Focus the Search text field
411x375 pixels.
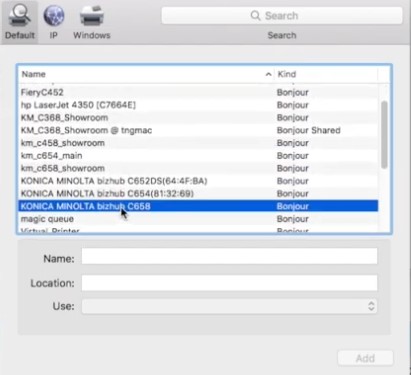pos(282,16)
